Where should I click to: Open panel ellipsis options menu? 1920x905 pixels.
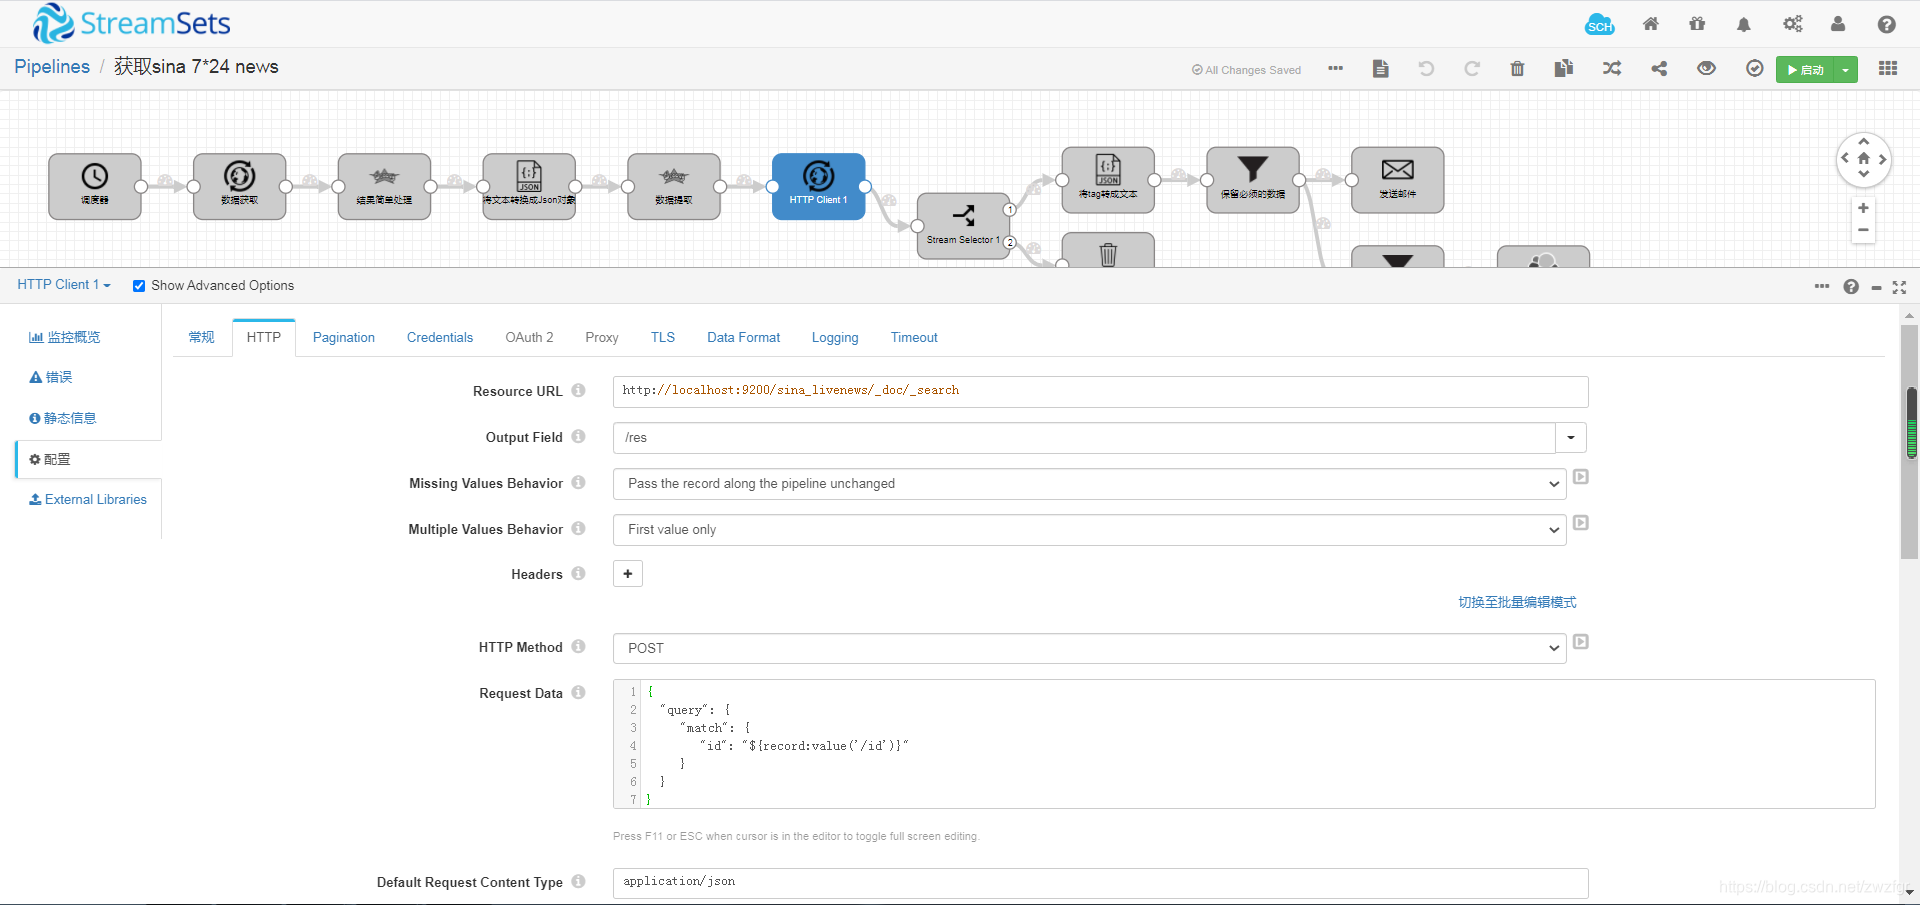[x=1822, y=286]
